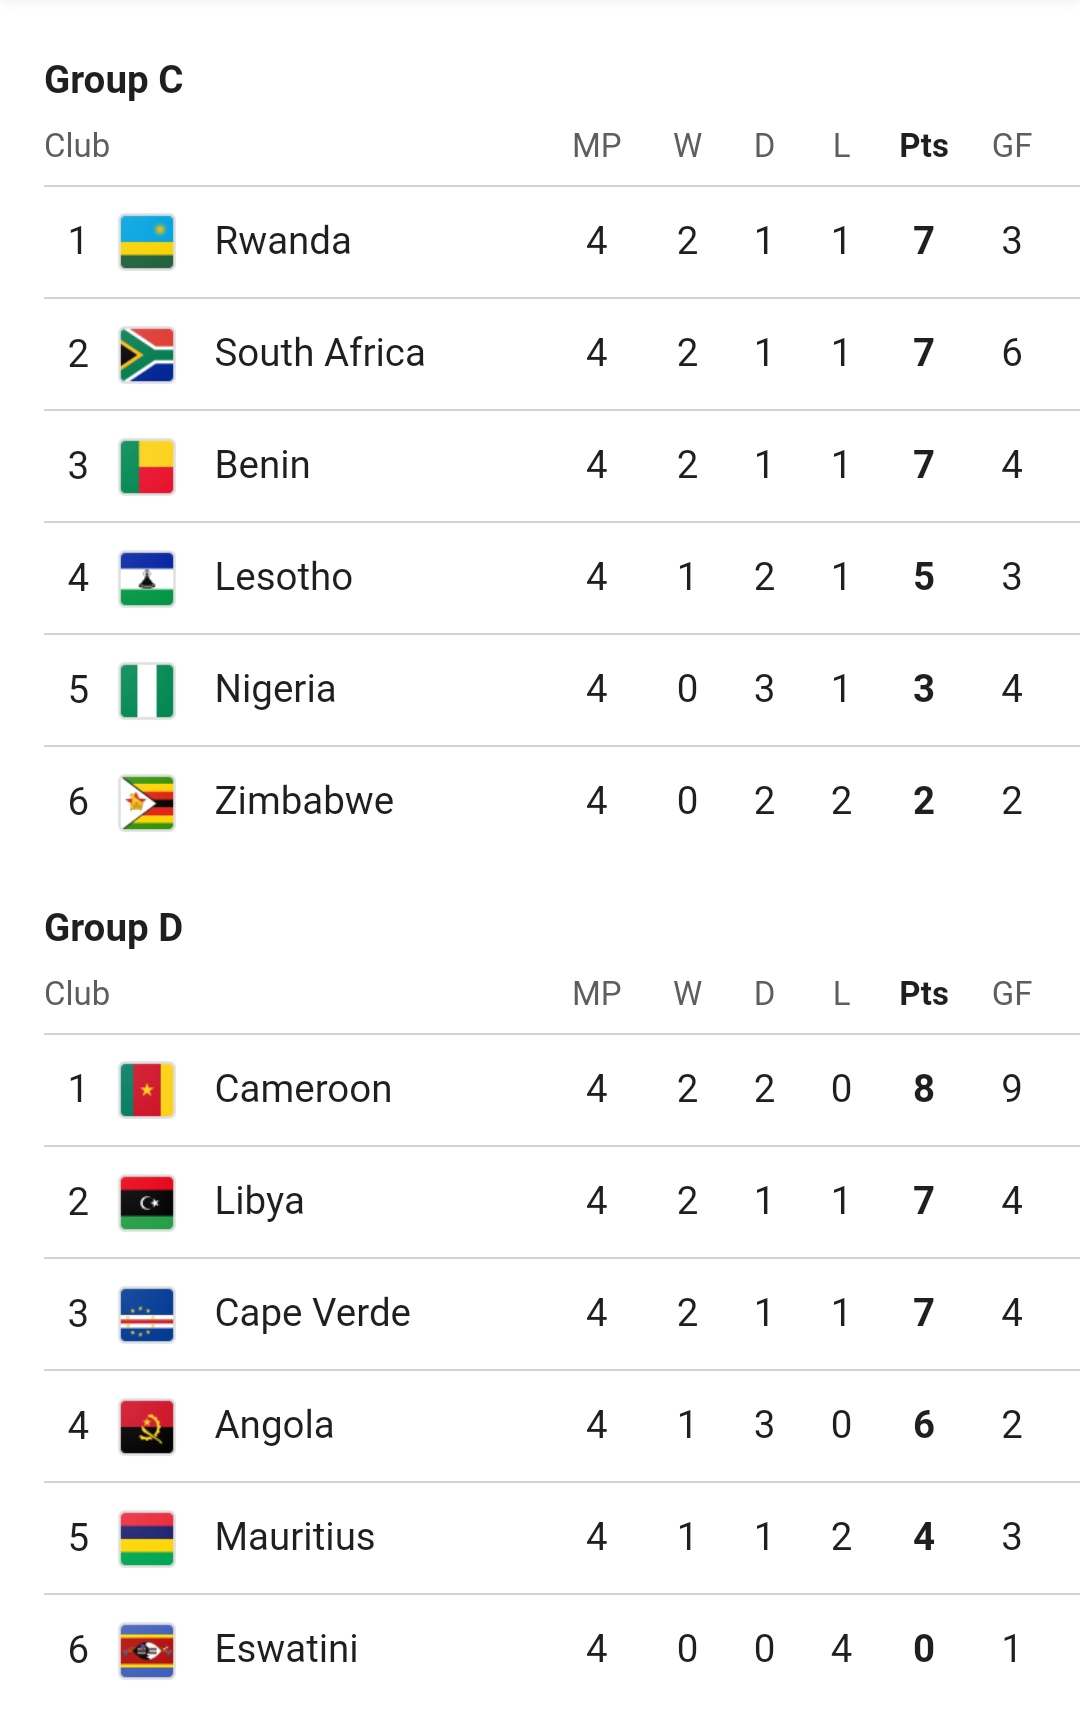The width and height of the screenshot is (1080, 1735).
Task: Tap the Lesotho flag icon
Action: tap(147, 578)
